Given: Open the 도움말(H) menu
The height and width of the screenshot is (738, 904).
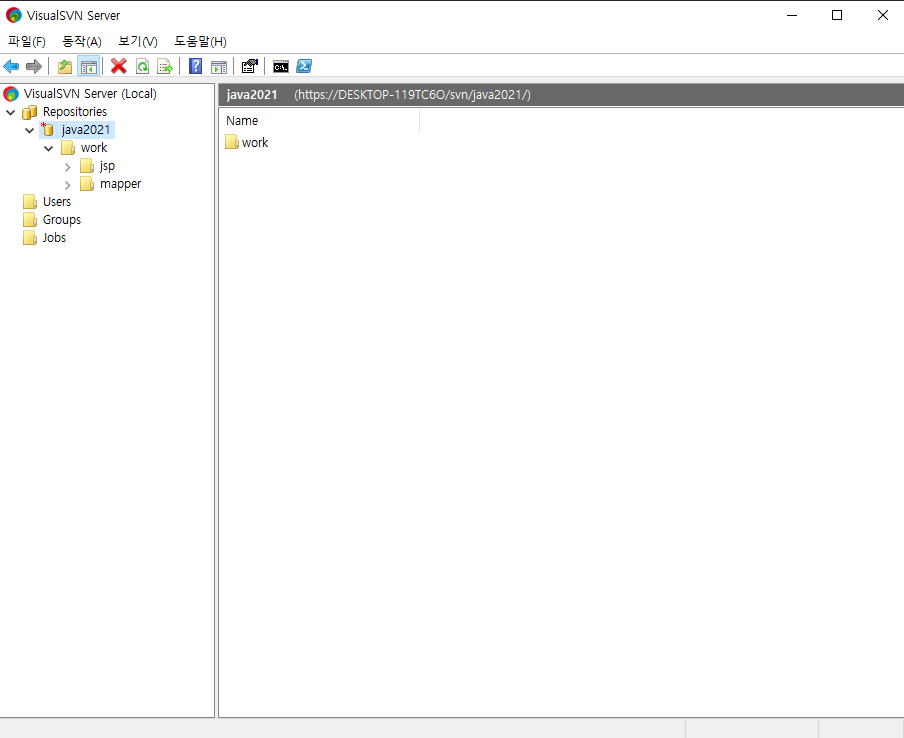Looking at the screenshot, I should click(201, 42).
